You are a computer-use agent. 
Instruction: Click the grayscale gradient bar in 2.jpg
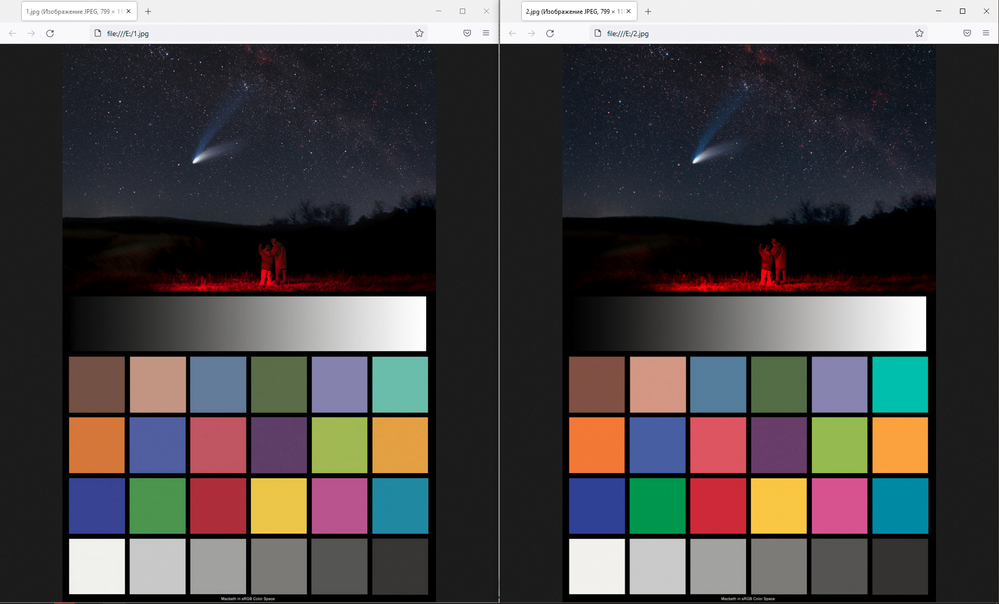(x=748, y=324)
